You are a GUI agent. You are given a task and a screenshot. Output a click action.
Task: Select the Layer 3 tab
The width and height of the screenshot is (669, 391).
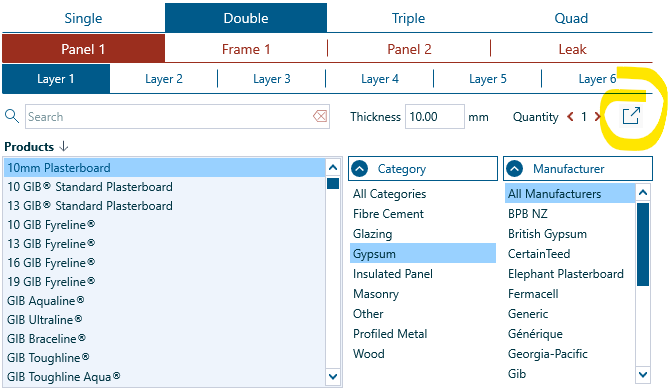[x=272, y=79]
